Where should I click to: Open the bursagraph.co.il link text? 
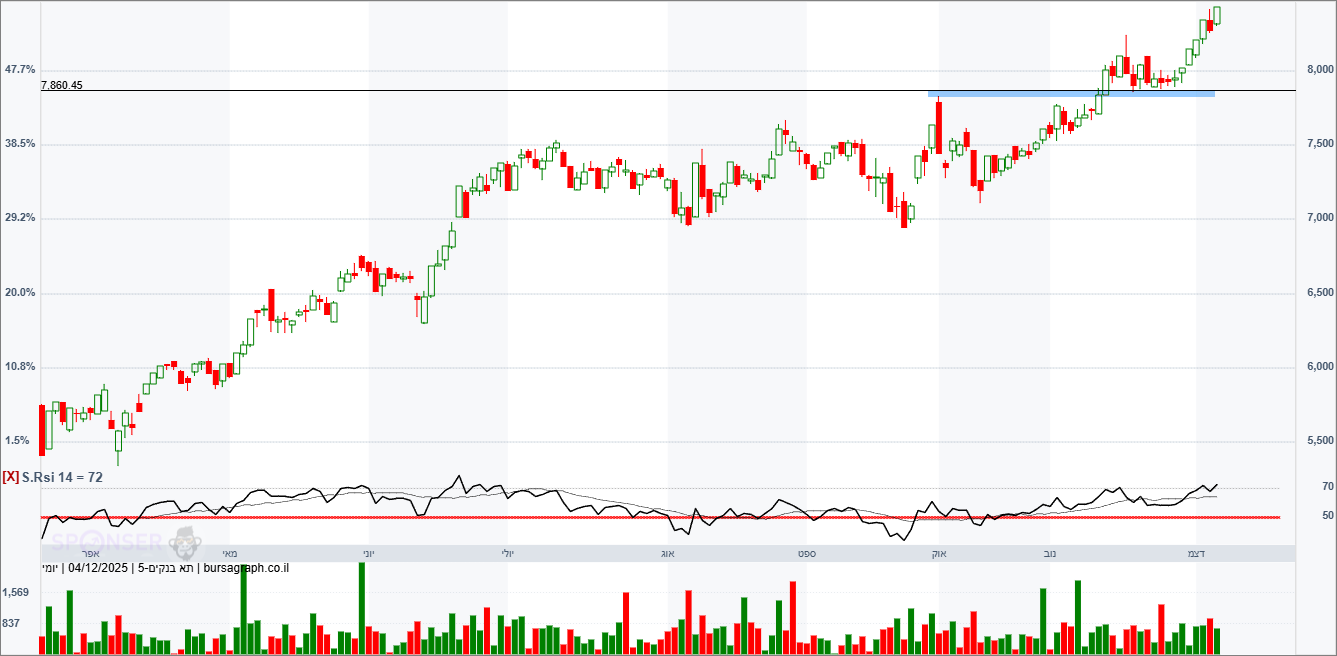pos(245,569)
